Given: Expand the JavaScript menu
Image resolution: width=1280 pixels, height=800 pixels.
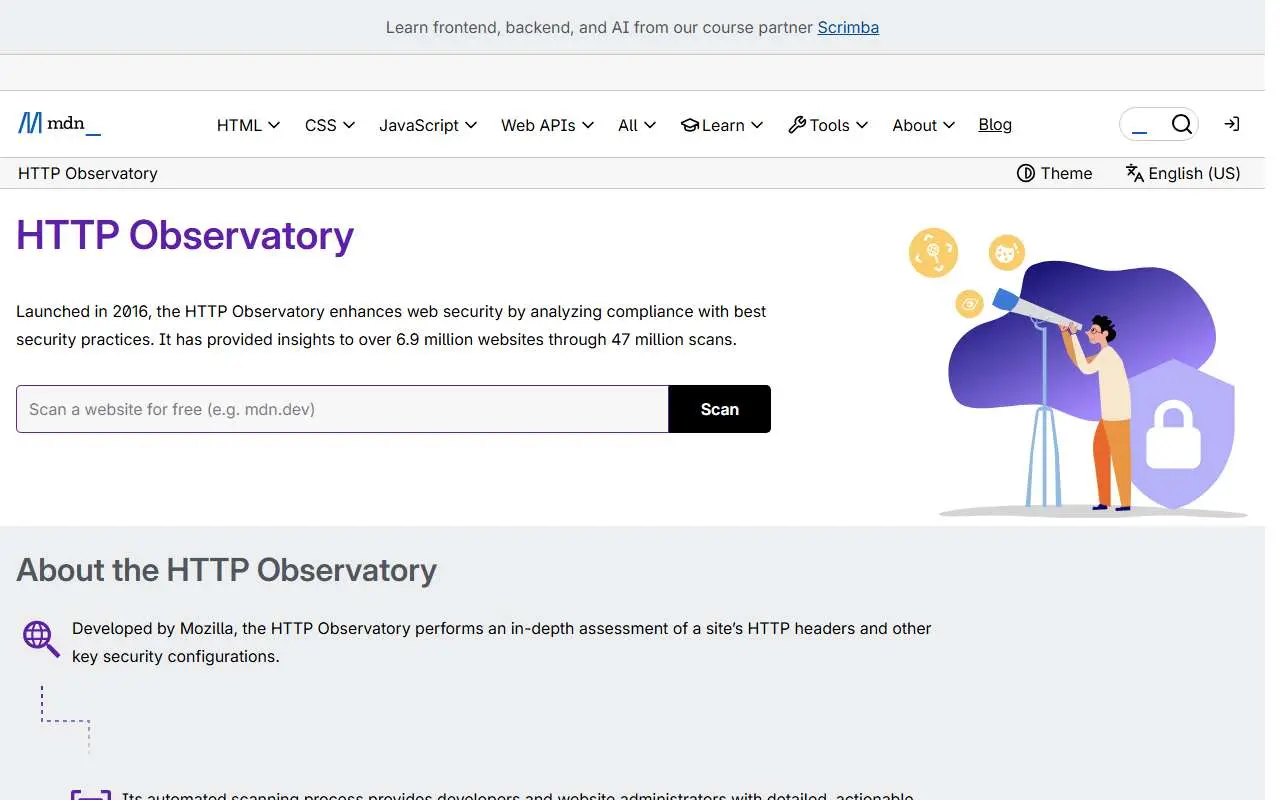Looking at the screenshot, I should click(x=428, y=125).
